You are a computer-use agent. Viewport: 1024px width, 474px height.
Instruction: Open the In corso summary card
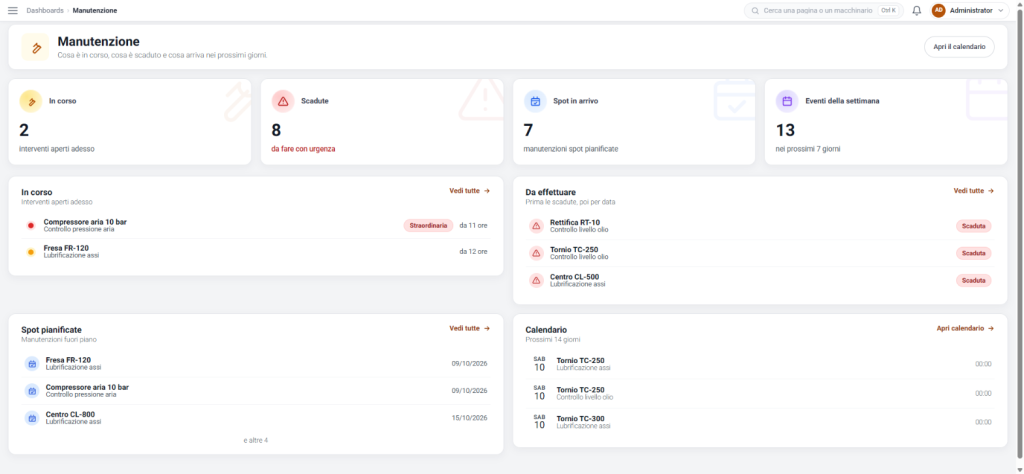pyautogui.click(x=129, y=122)
